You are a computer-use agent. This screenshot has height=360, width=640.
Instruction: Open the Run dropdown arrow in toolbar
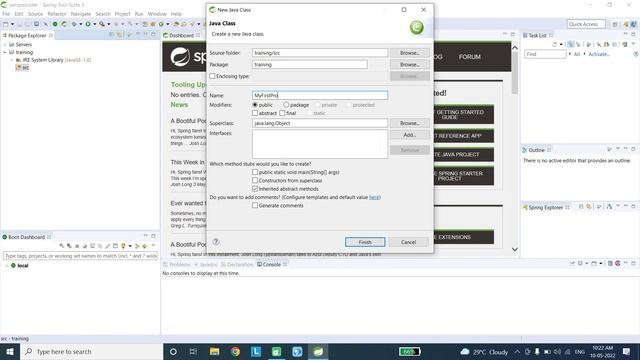pyautogui.click(x=95, y=24)
